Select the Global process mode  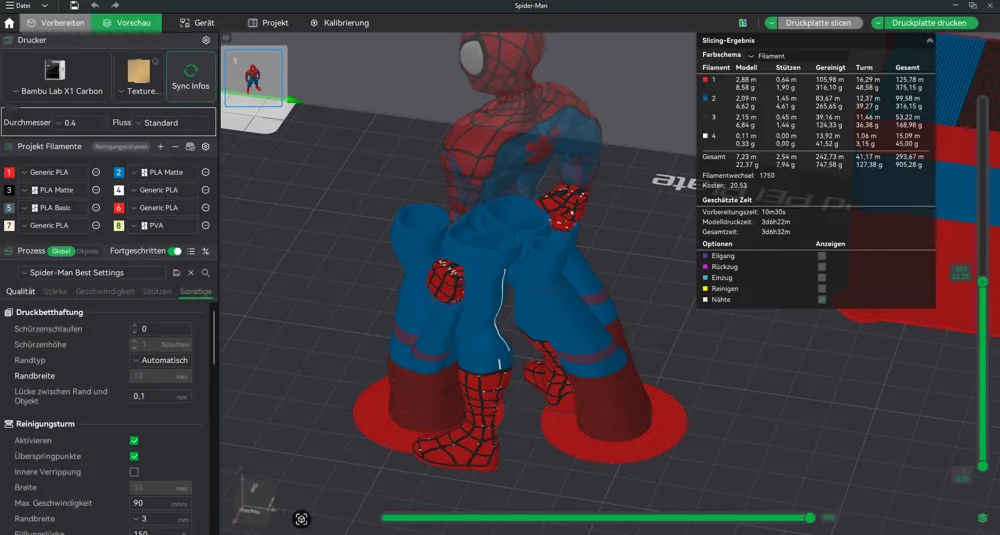click(61, 251)
